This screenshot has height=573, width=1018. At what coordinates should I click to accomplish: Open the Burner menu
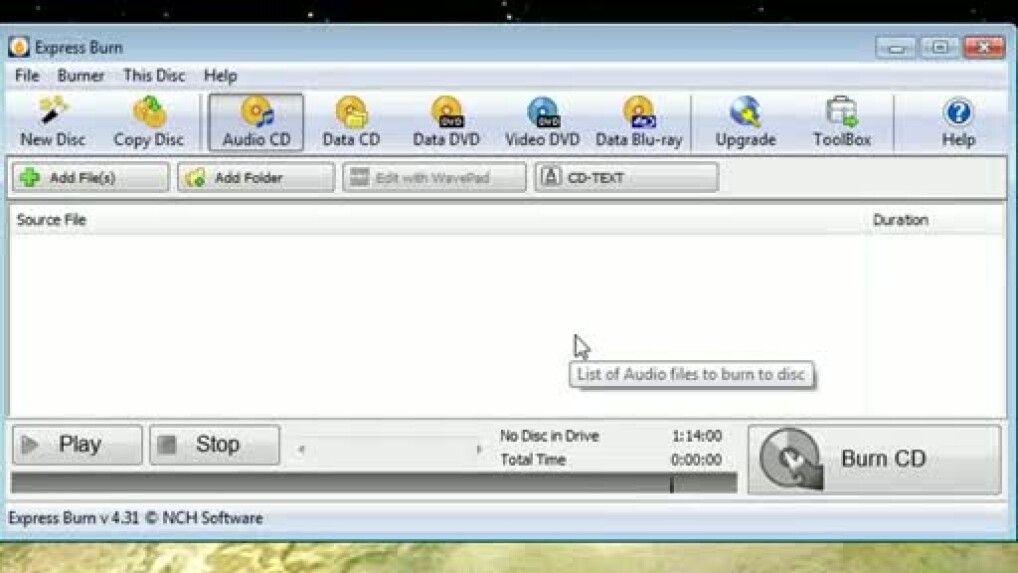pos(80,76)
